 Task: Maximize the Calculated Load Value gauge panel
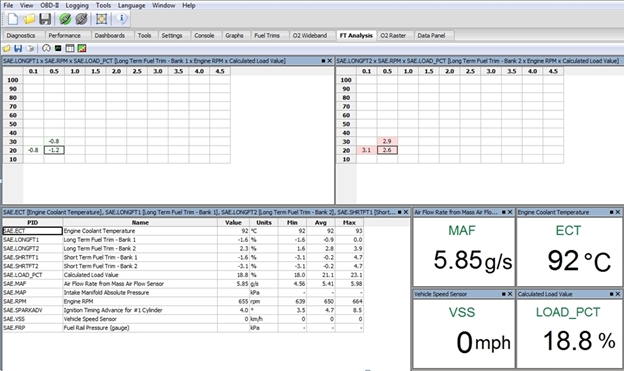[611, 294]
